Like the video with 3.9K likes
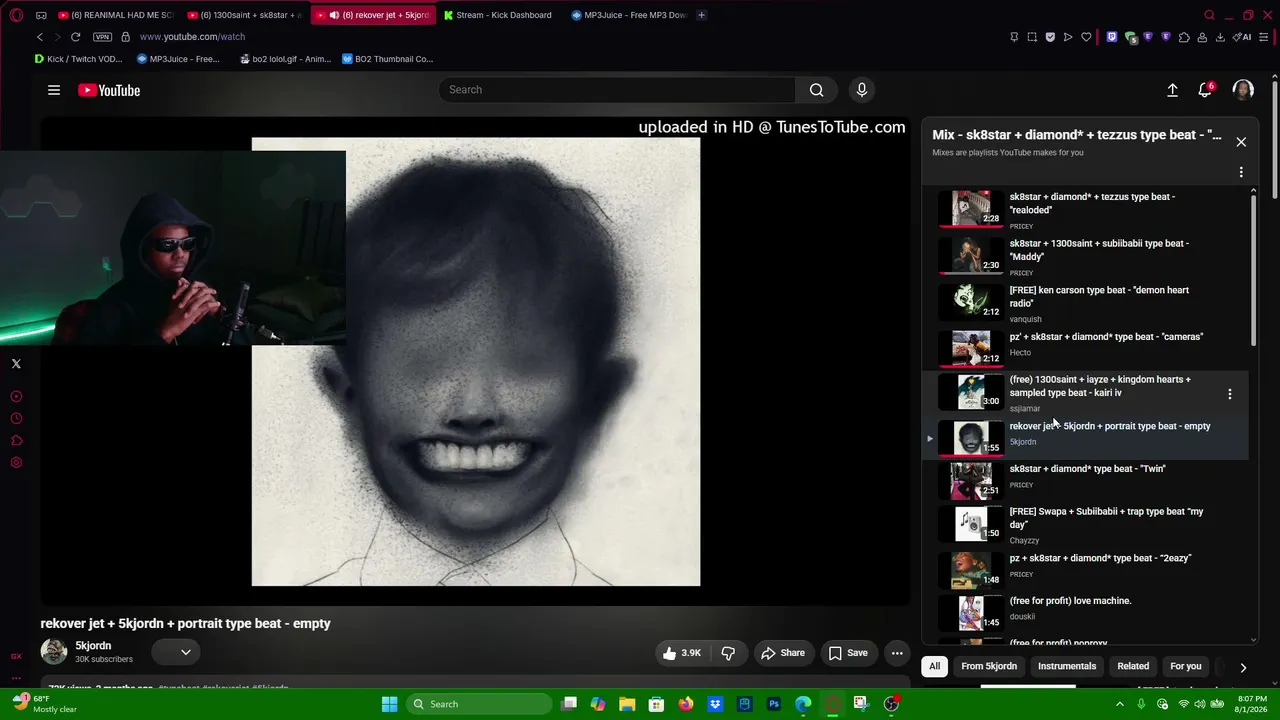This screenshot has width=1280, height=720. click(x=681, y=653)
